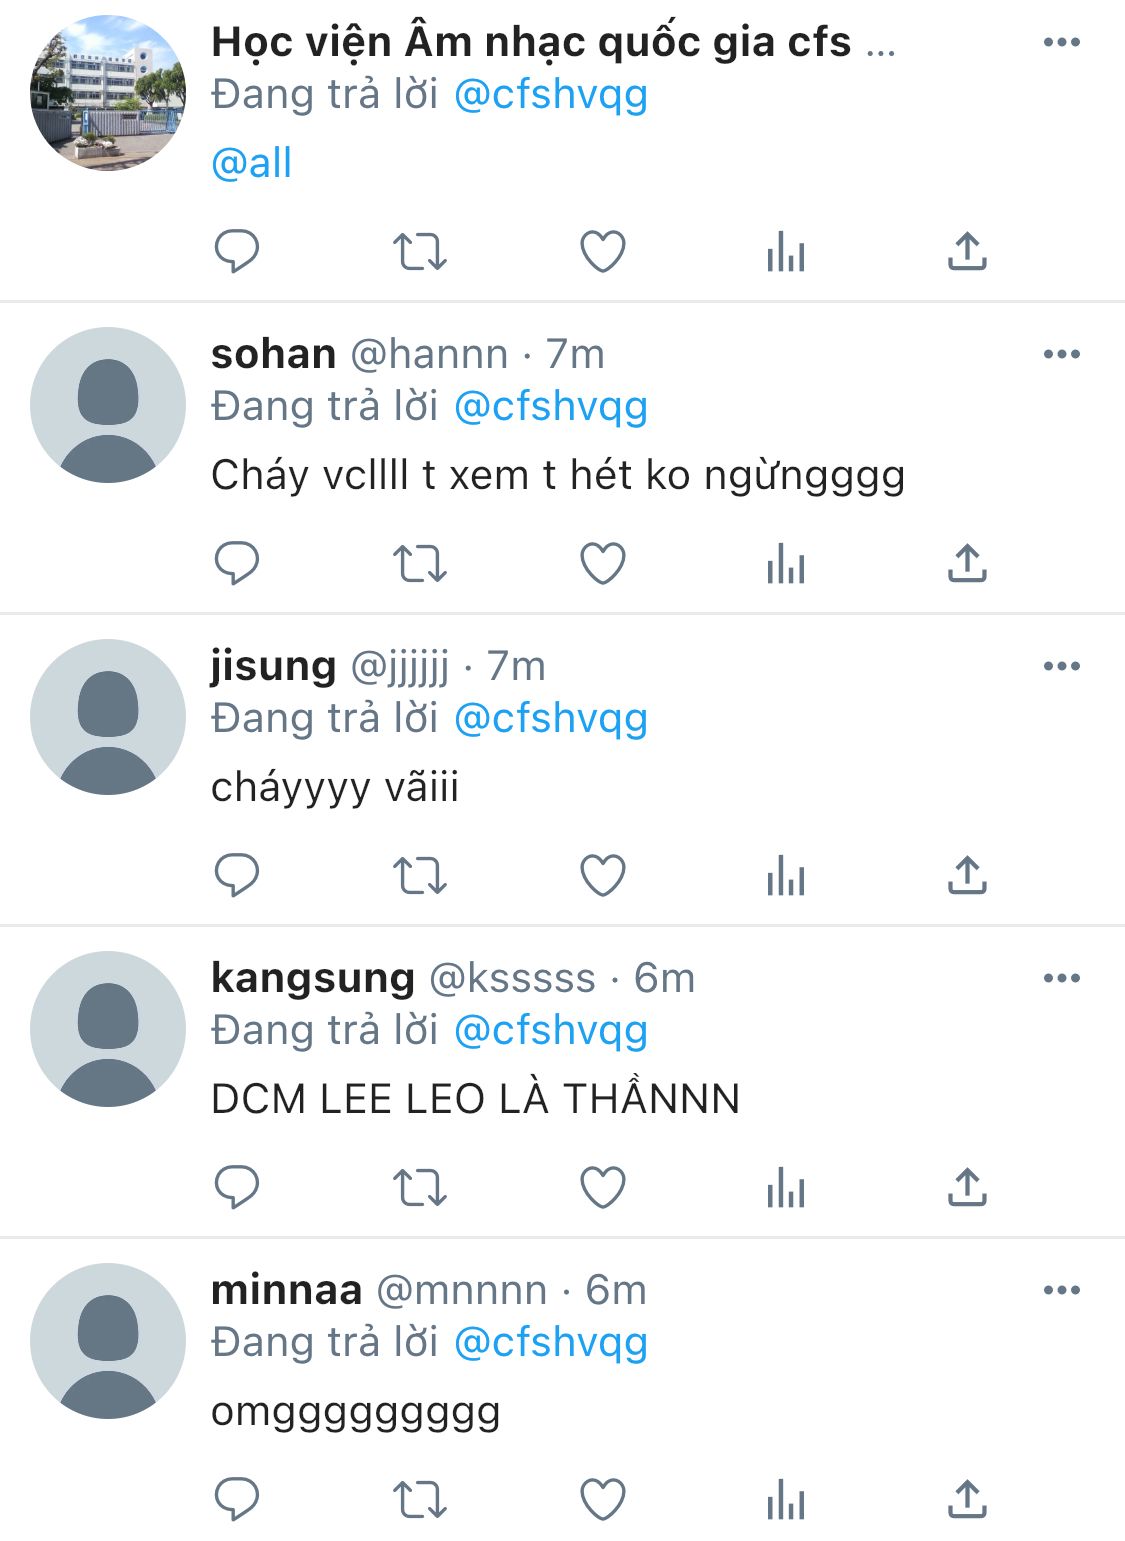Viewport: 1125px width, 1541px height.
Task: View analytics on minnaa's tweet
Action: (785, 1500)
